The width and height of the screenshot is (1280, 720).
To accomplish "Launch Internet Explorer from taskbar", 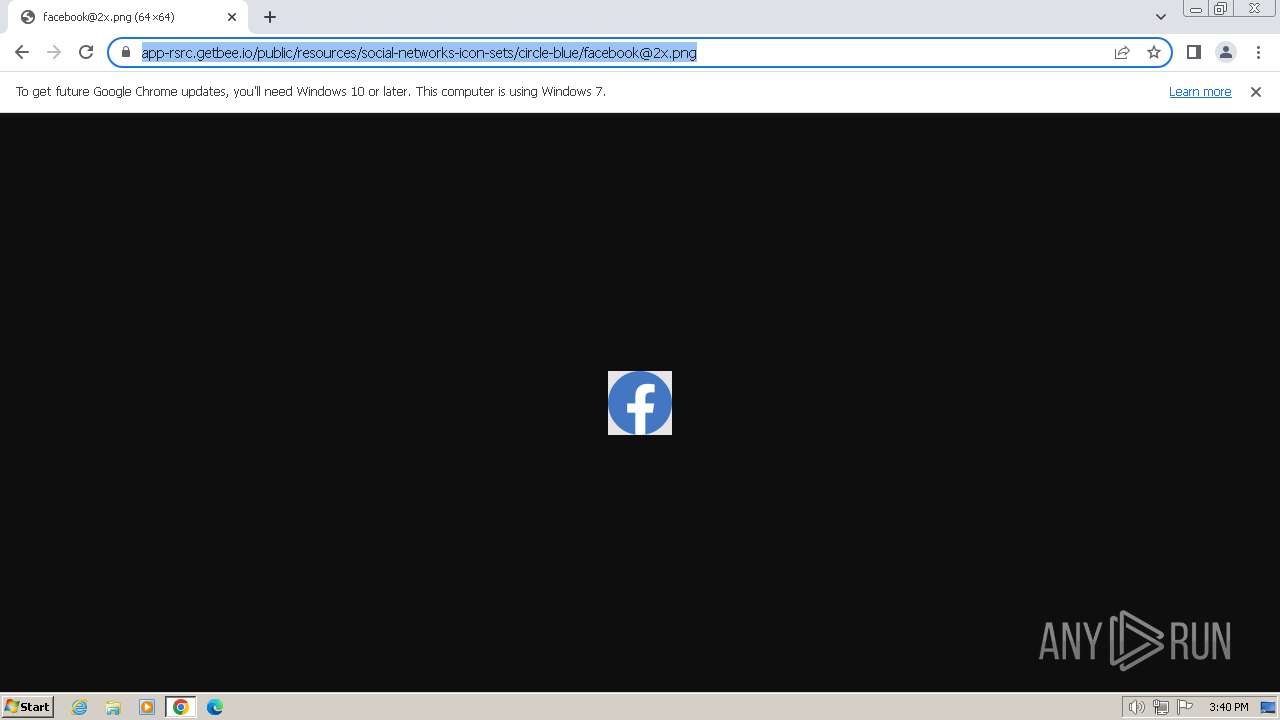I will pos(80,707).
